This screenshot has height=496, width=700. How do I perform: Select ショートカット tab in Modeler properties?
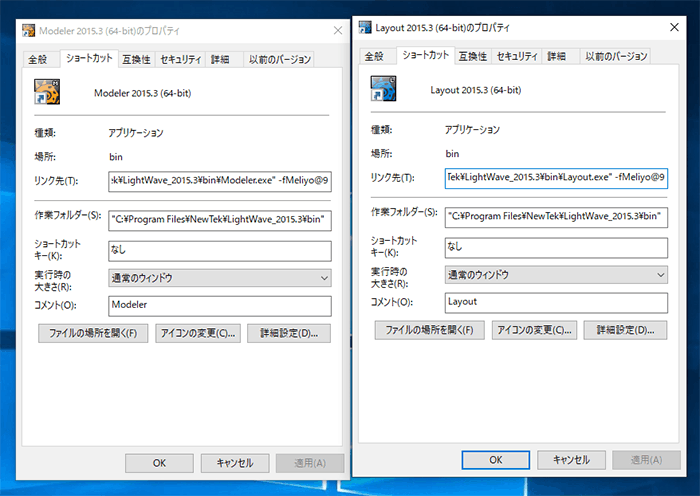[x=89, y=58]
